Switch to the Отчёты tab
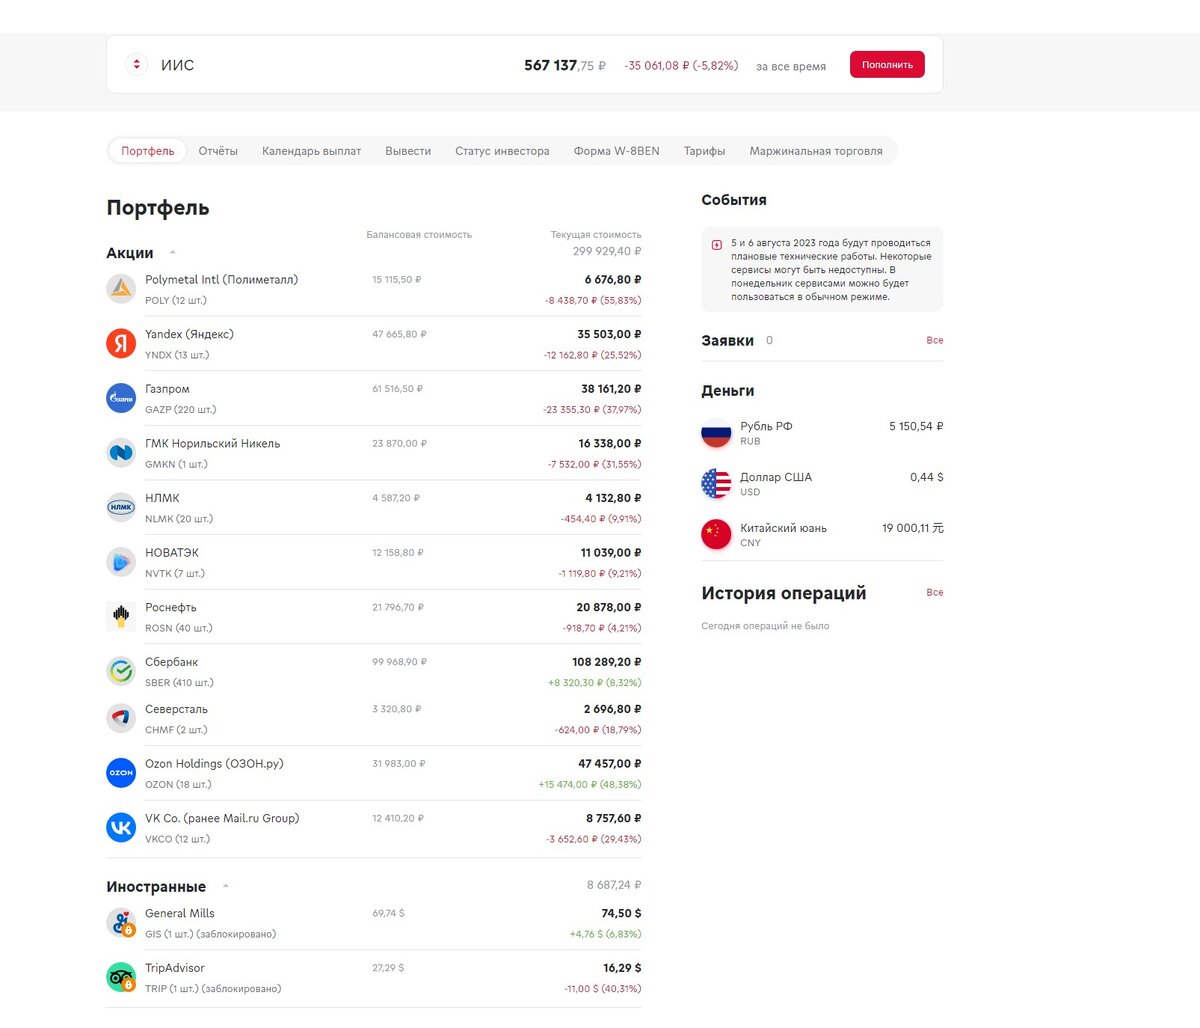 coord(218,151)
